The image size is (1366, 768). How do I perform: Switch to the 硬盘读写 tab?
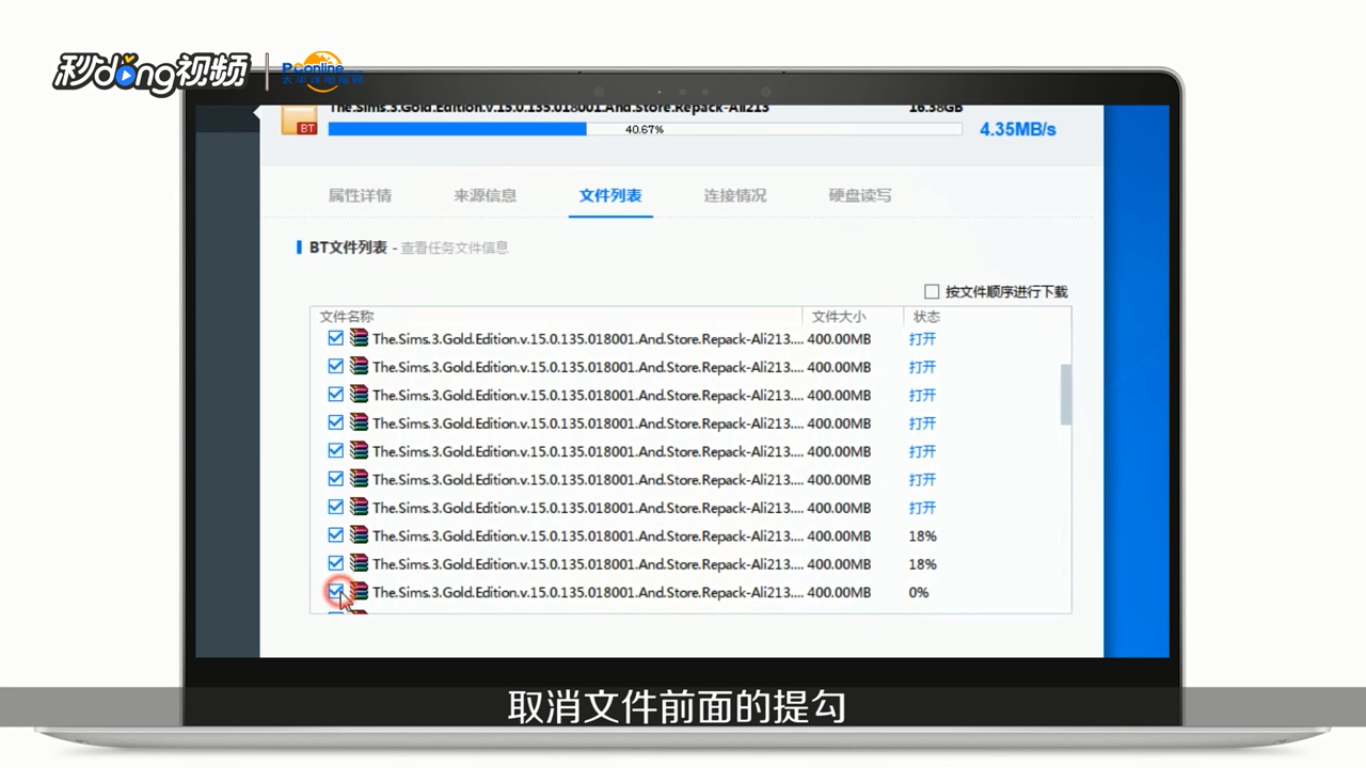858,196
